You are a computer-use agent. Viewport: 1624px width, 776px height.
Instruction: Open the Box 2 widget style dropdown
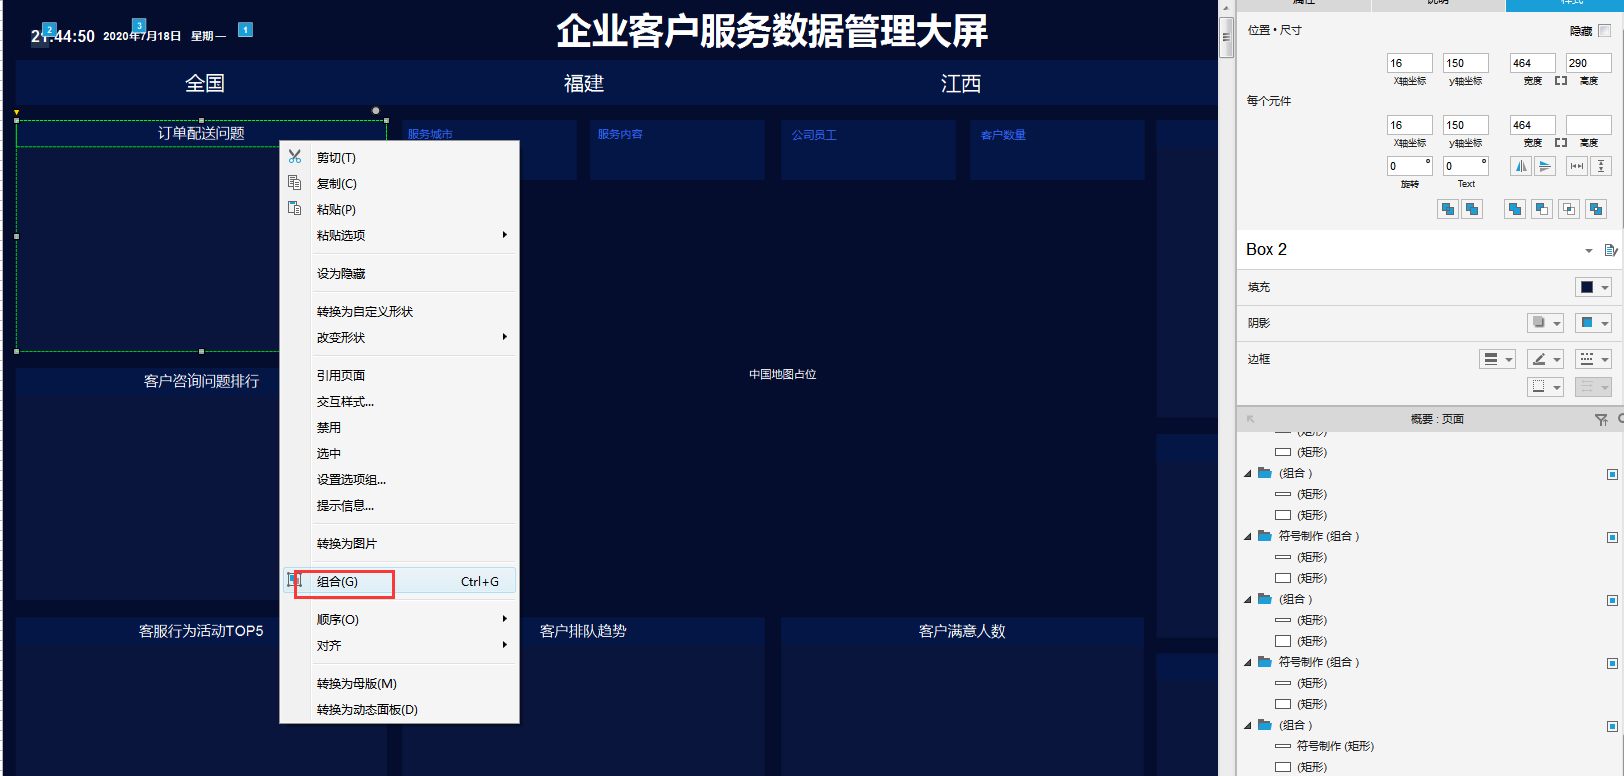click(1588, 251)
